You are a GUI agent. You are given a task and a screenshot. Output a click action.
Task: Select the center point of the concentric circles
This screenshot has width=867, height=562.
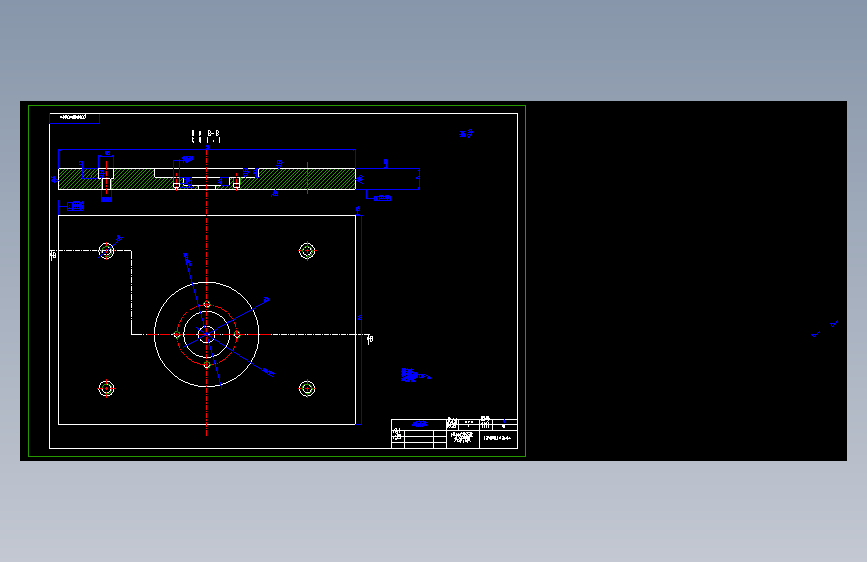[x=206, y=334]
